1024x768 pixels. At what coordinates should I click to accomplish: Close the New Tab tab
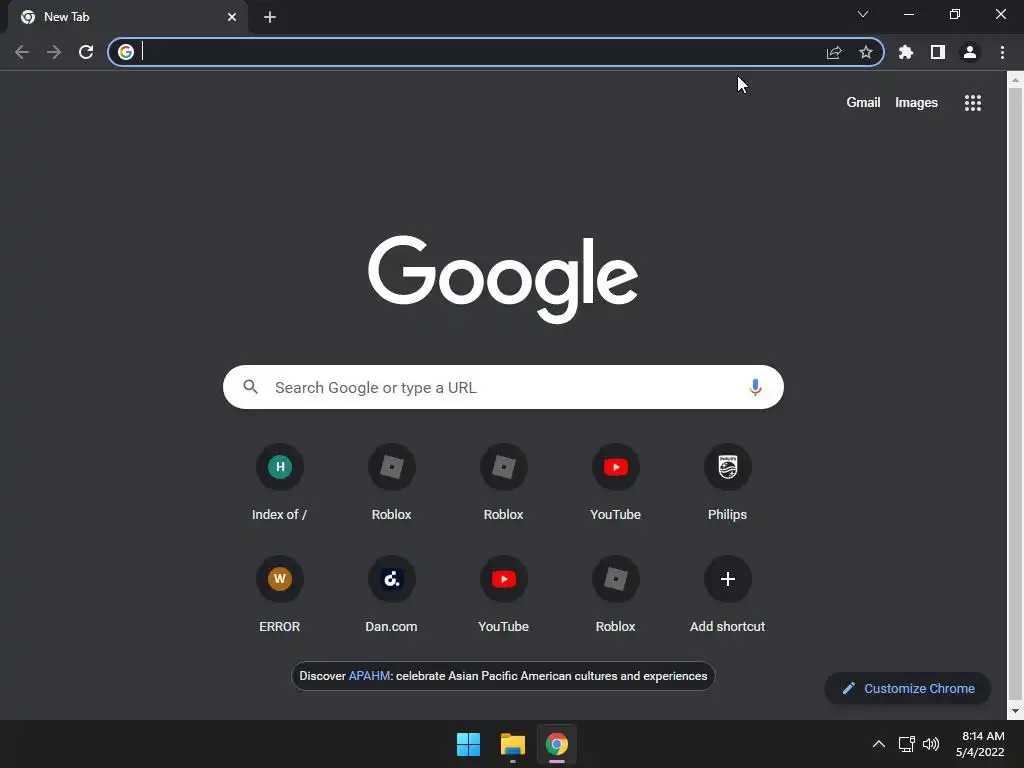tap(232, 17)
